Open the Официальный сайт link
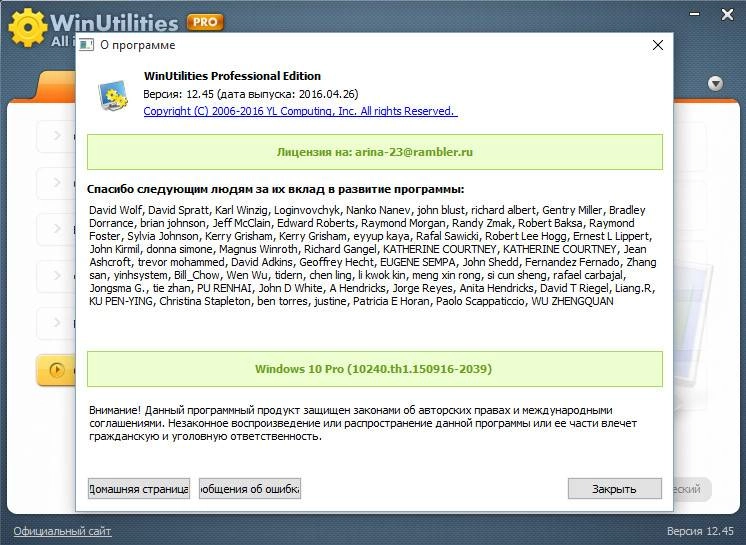 coord(62,531)
